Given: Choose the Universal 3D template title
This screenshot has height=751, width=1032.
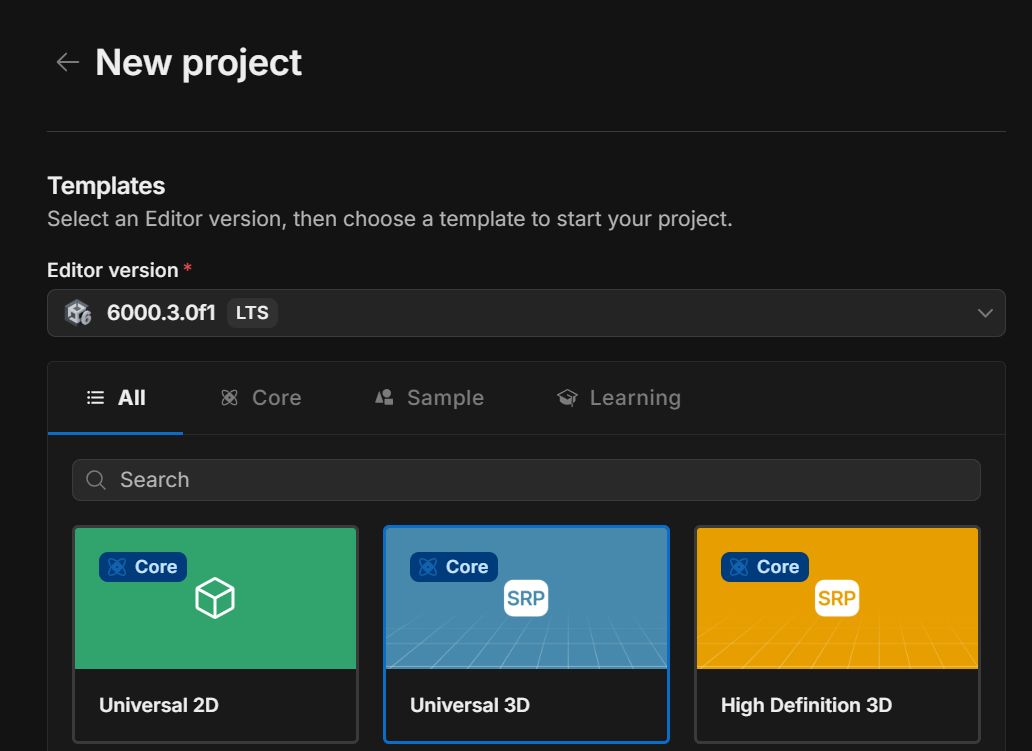Looking at the screenshot, I should click(x=470, y=705).
